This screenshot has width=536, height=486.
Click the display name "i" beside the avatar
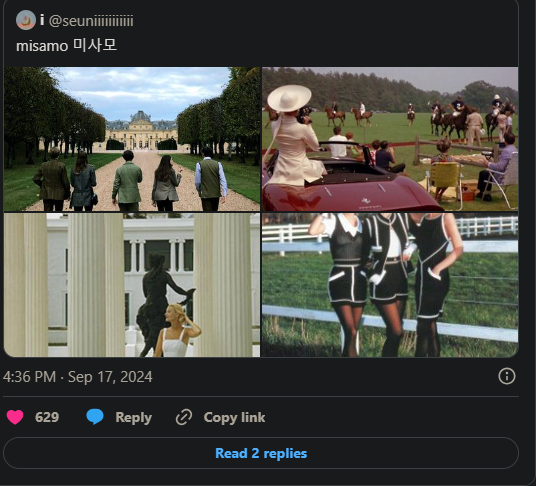42,20
